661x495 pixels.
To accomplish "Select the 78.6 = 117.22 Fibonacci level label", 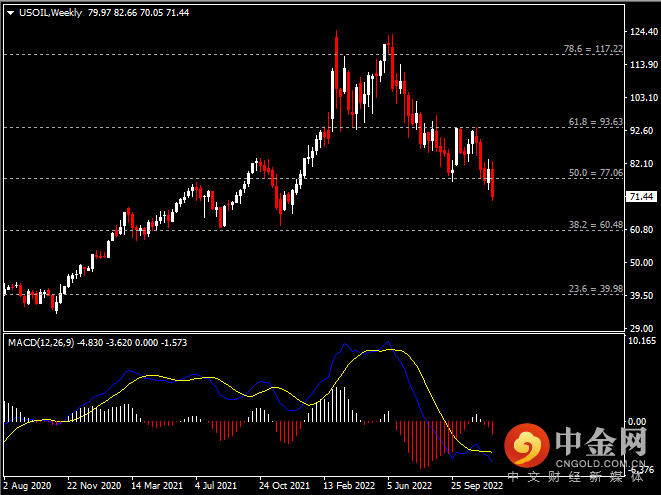I will [x=593, y=48].
